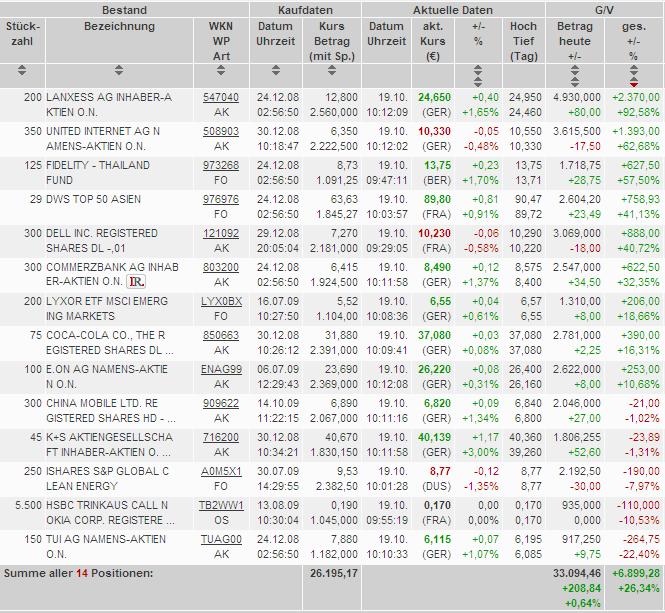Click the Bestand group header
The width and height of the screenshot is (665, 613).
pos(124,10)
